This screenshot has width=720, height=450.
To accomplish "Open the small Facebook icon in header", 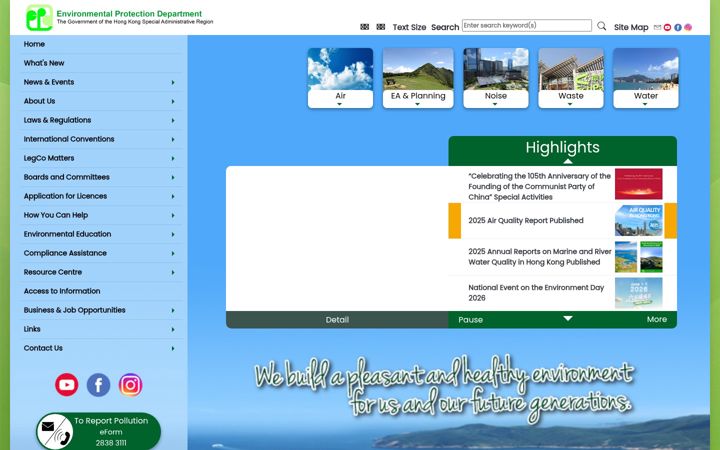I will (678, 27).
